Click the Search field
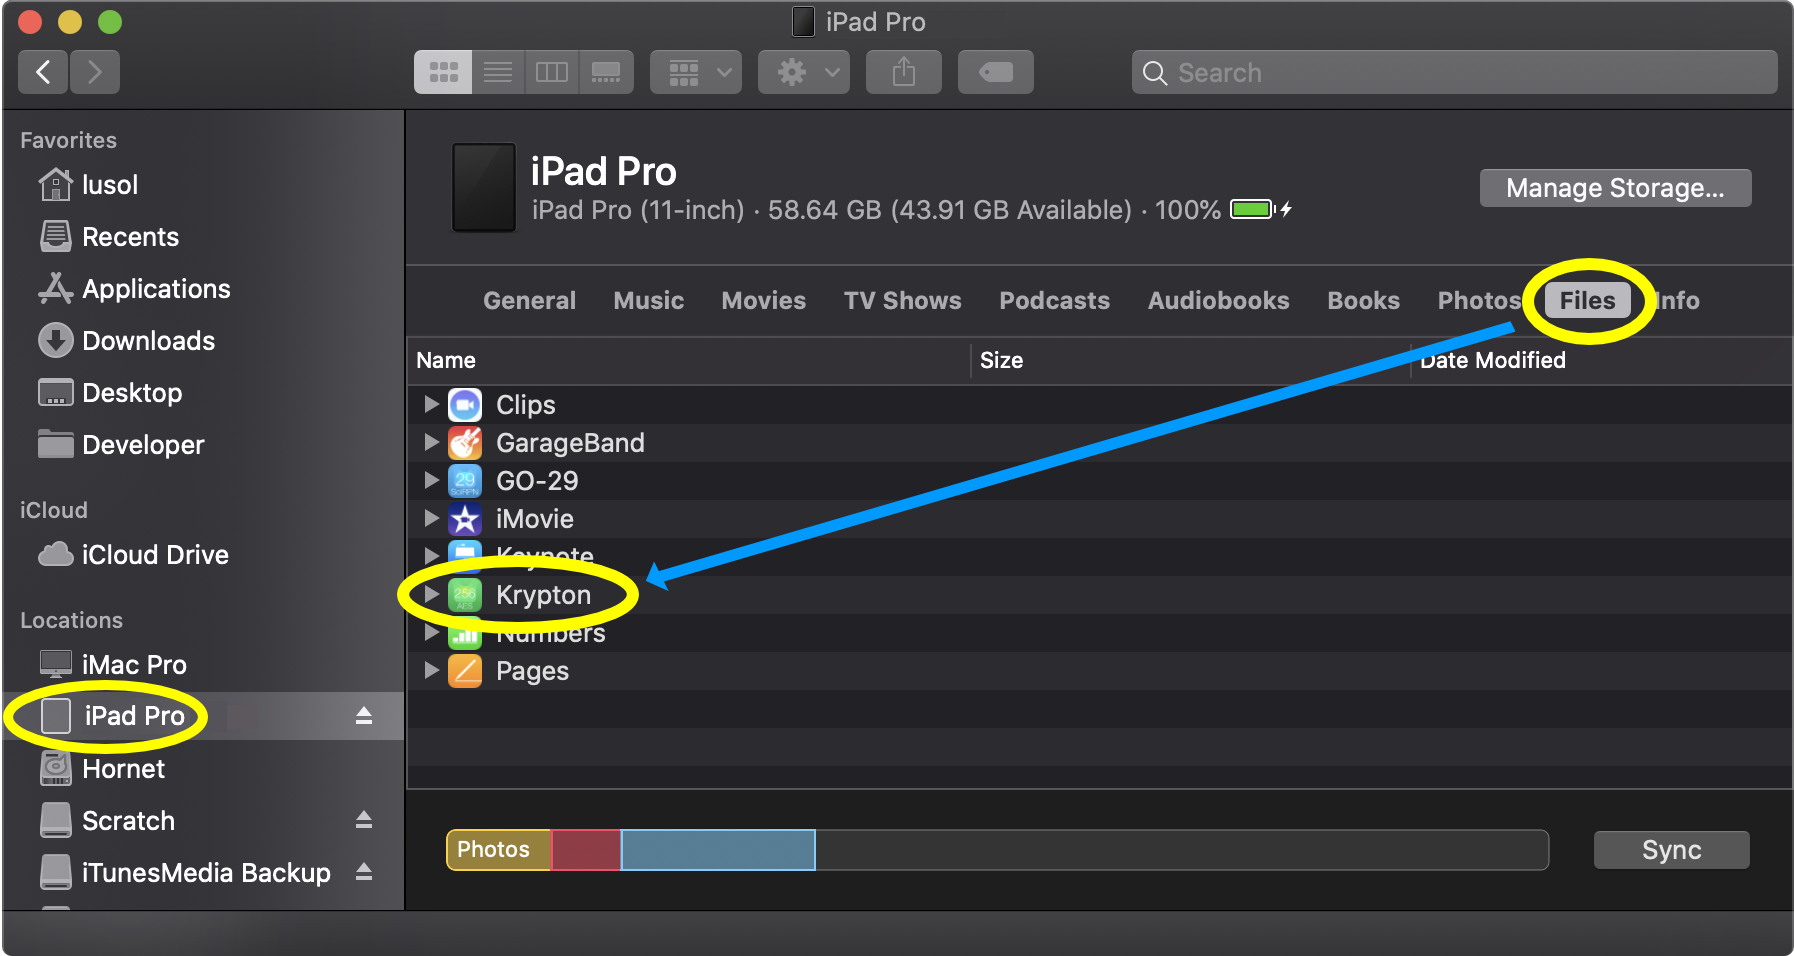Screen dimensions: 1794x956 click(x=1454, y=73)
